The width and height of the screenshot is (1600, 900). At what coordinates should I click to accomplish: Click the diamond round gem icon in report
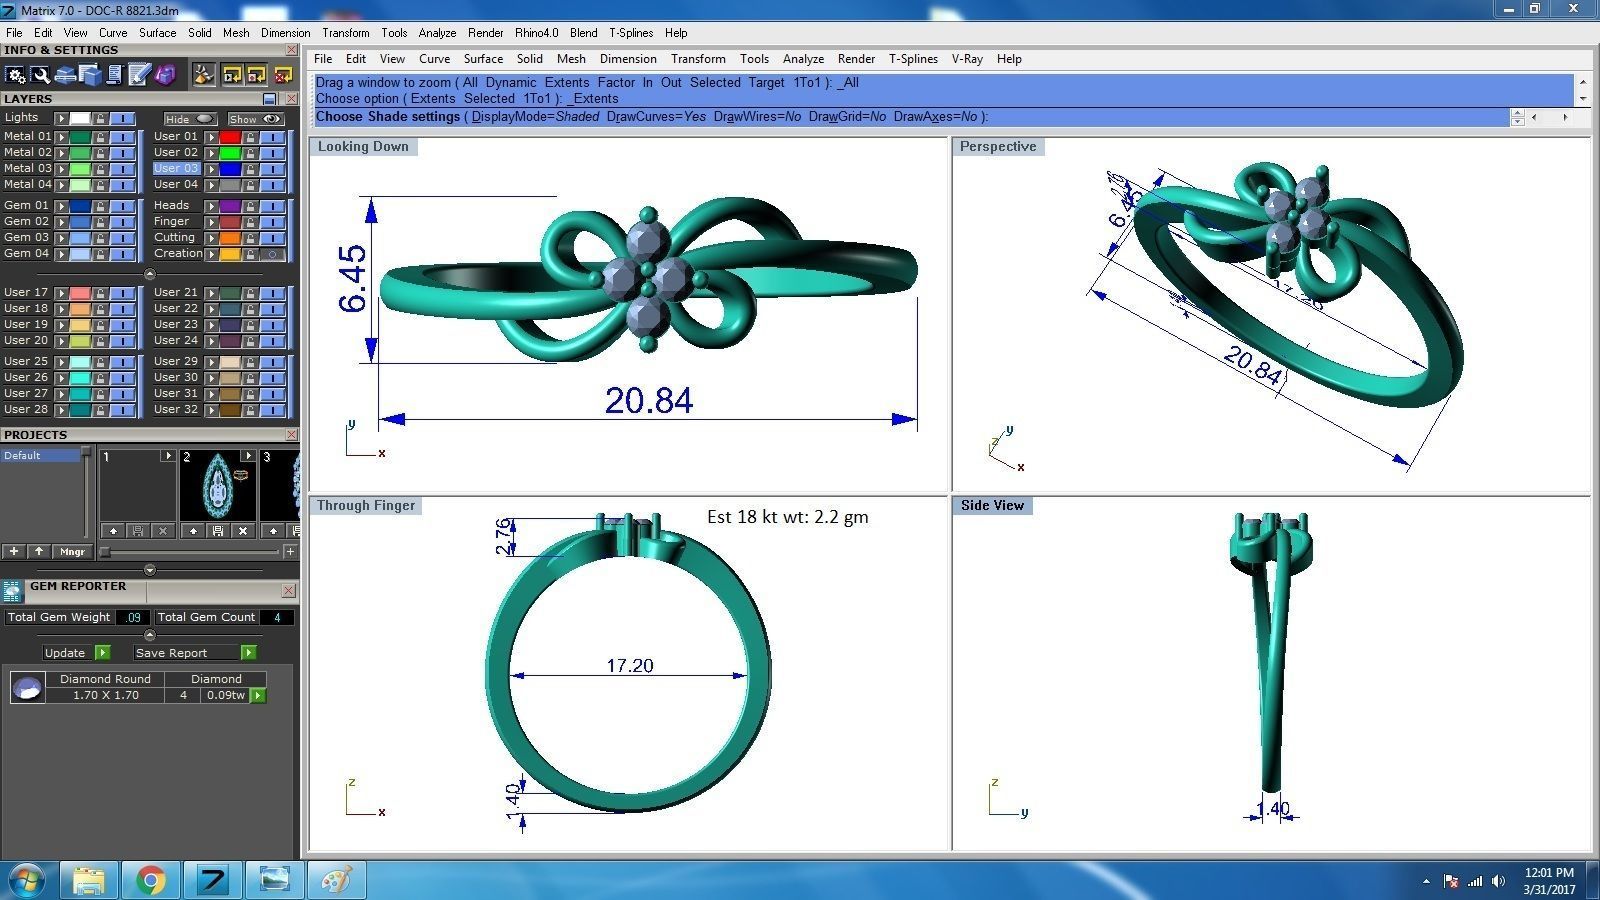pyautogui.click(x=27, y=687)
